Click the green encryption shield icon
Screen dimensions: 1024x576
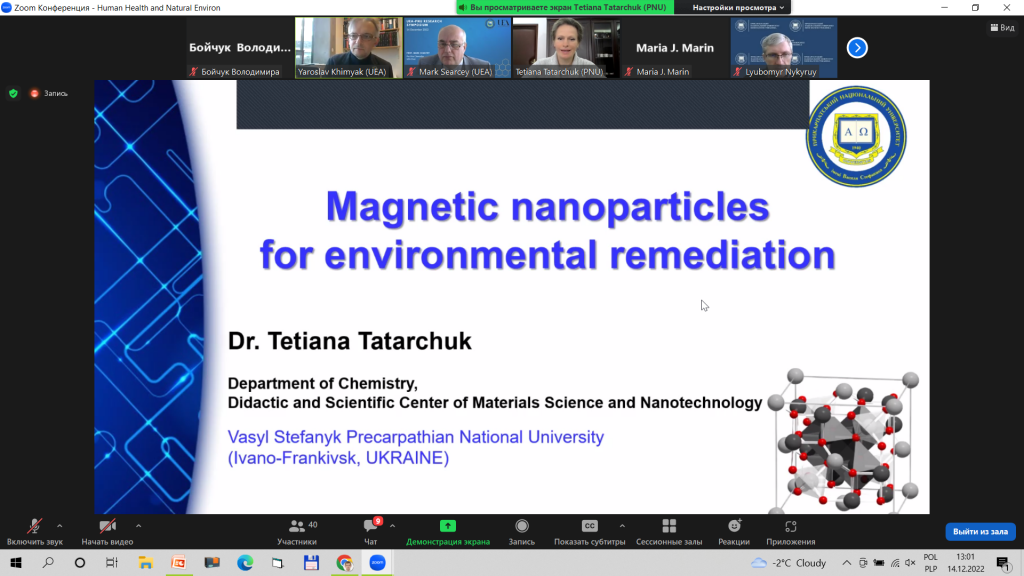click(13, 93)
